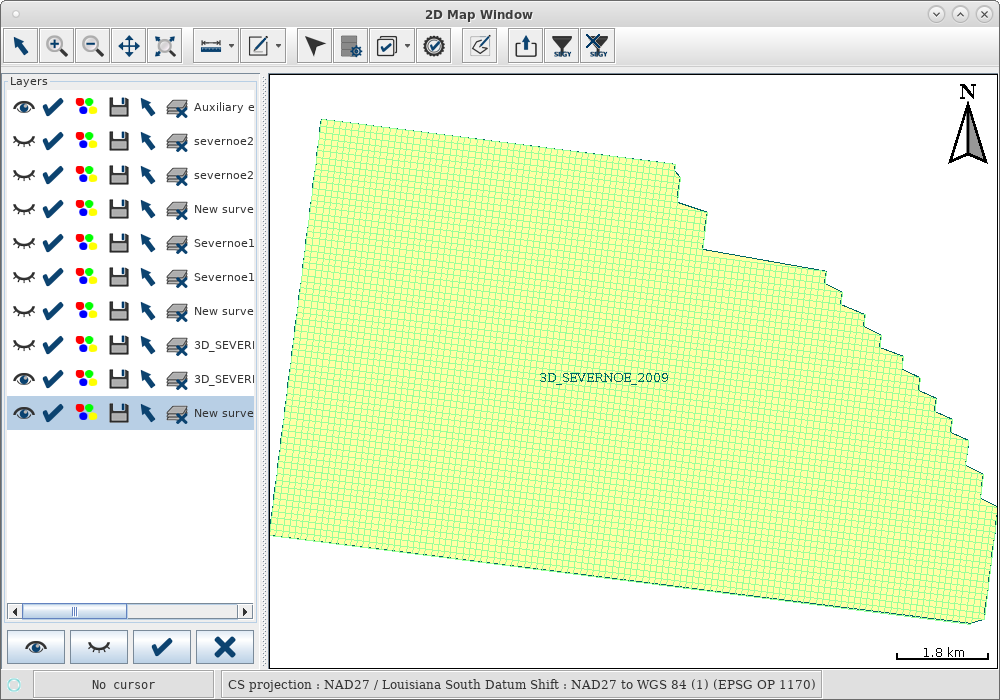This screenshot has height=700, width=1000.
Task: Hide all layers with closed-eye button
Action: [x=99, y=647]
